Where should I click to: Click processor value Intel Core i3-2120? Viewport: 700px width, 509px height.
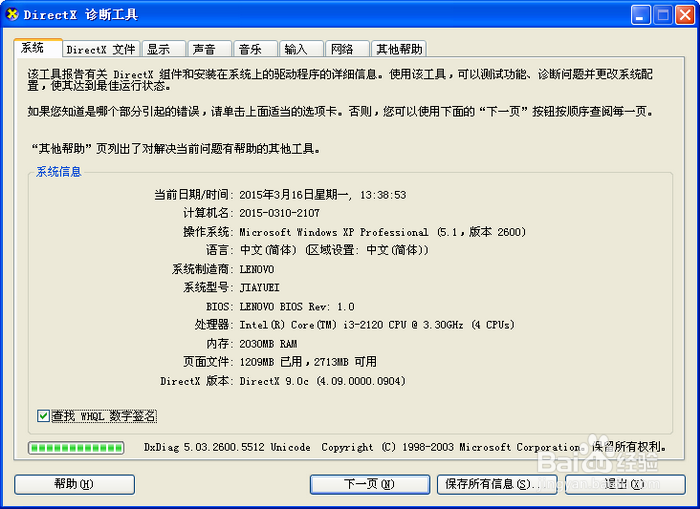click(377, 325)
